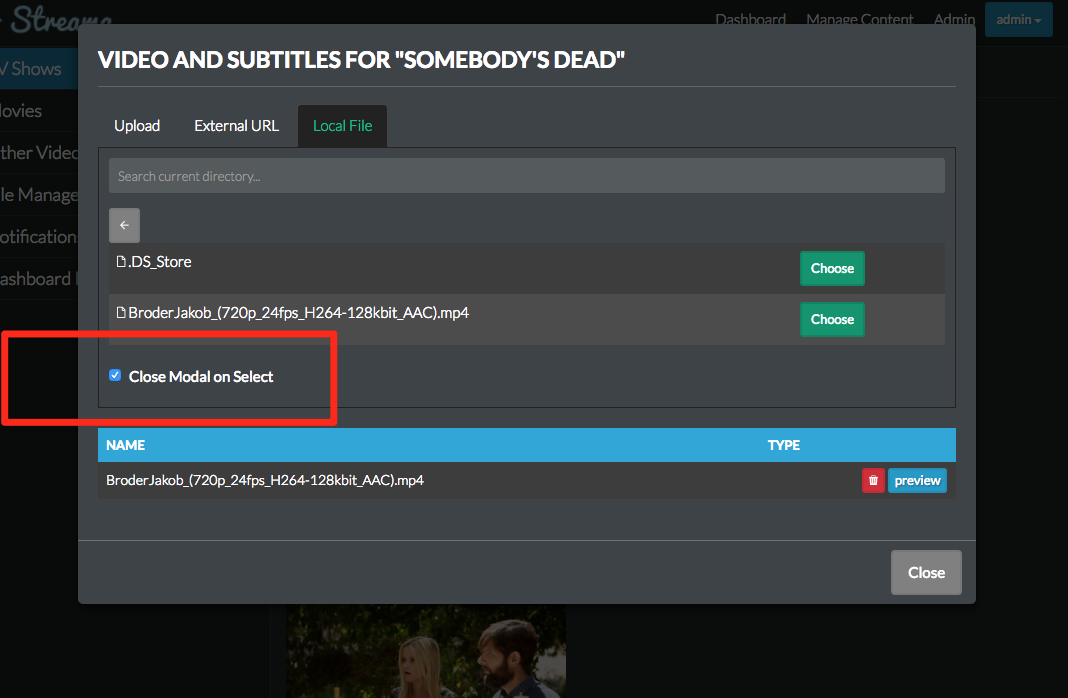Image resolution: width=1068 pixels, height=698 pixels.
Task: Click the file icon beside BroderJakob mp4
Action: click(120, 312)
